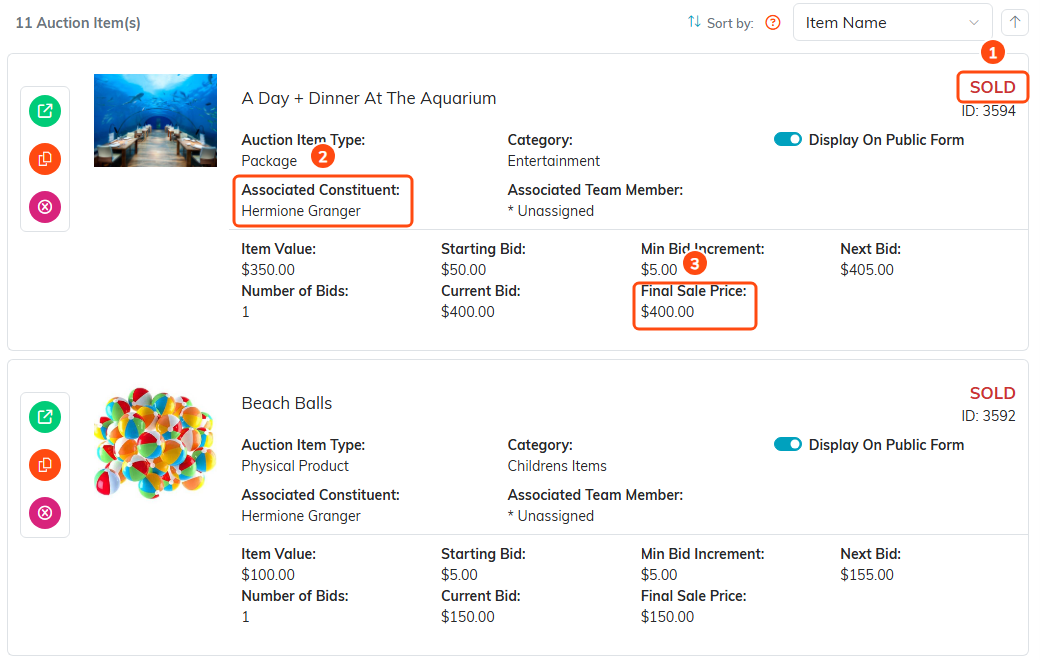Open the Item Name sort dropdown
The image size is (1040, 660).
click(x=893, y=23)
